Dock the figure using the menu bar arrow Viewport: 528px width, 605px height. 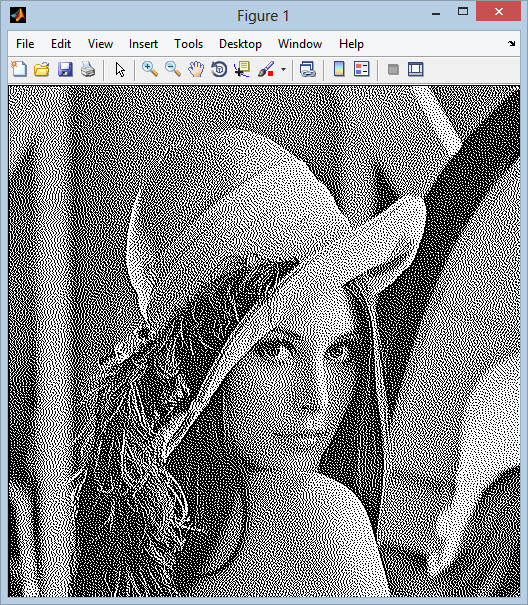pos(512,44)
